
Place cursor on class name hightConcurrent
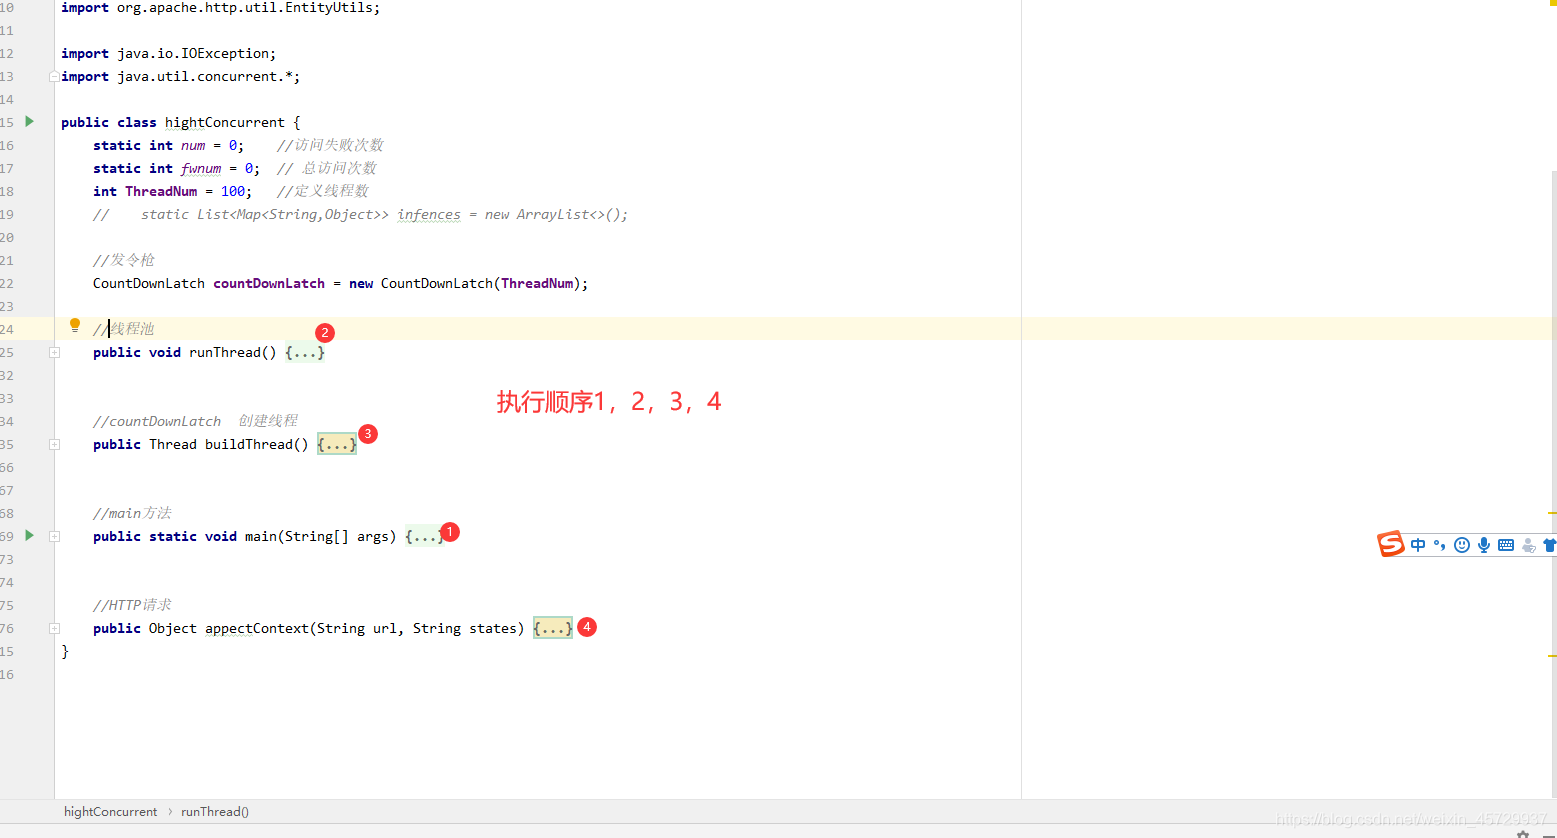click(x=224, y=122)
